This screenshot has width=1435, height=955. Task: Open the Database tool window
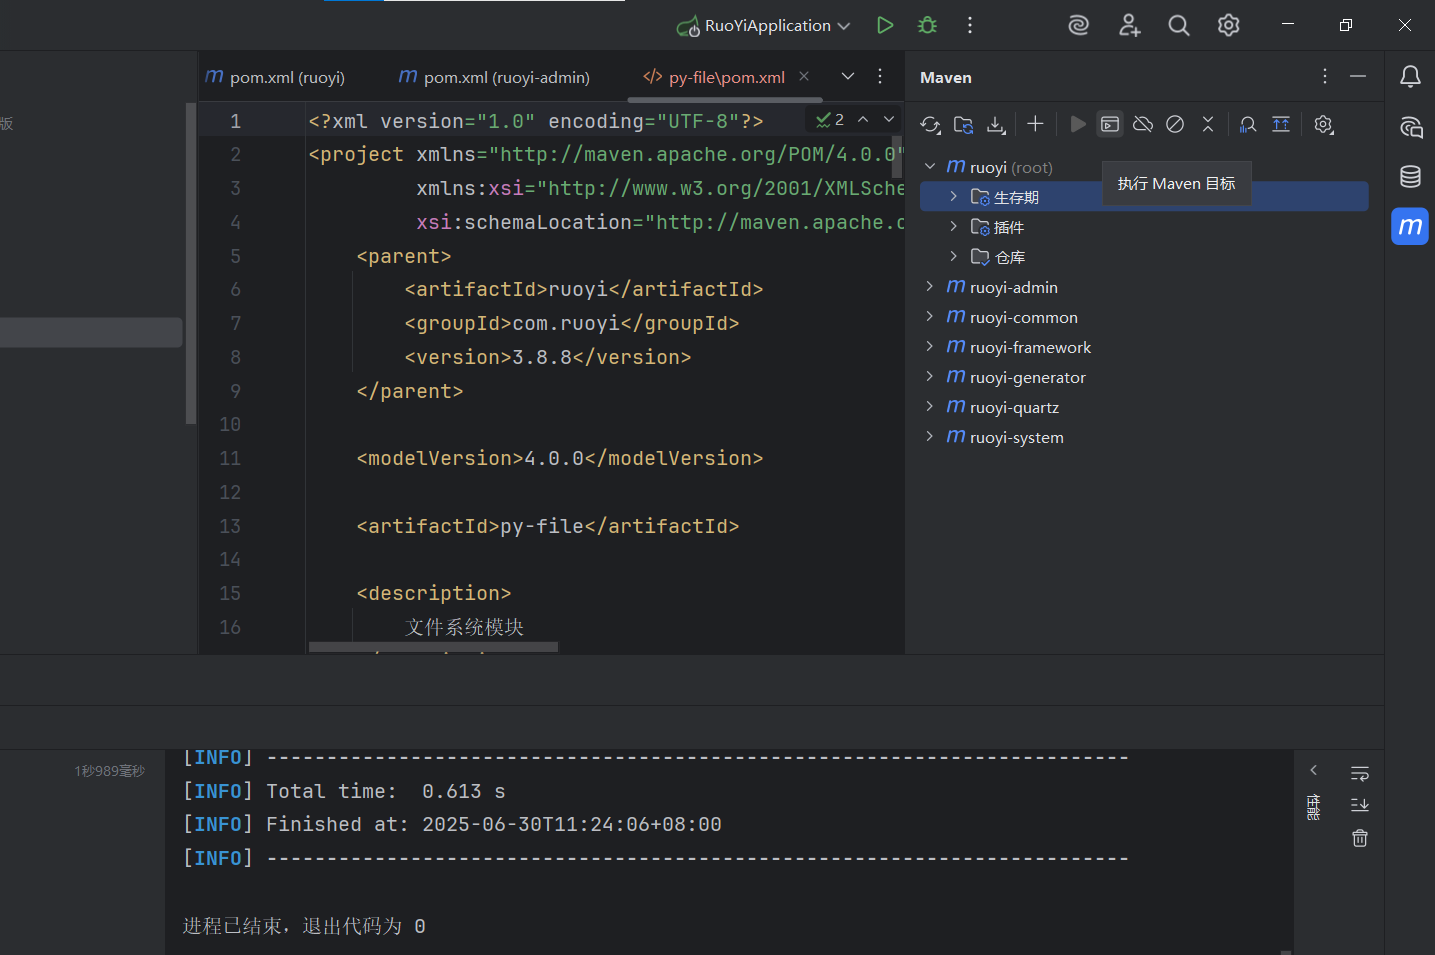click(1410, 177)
